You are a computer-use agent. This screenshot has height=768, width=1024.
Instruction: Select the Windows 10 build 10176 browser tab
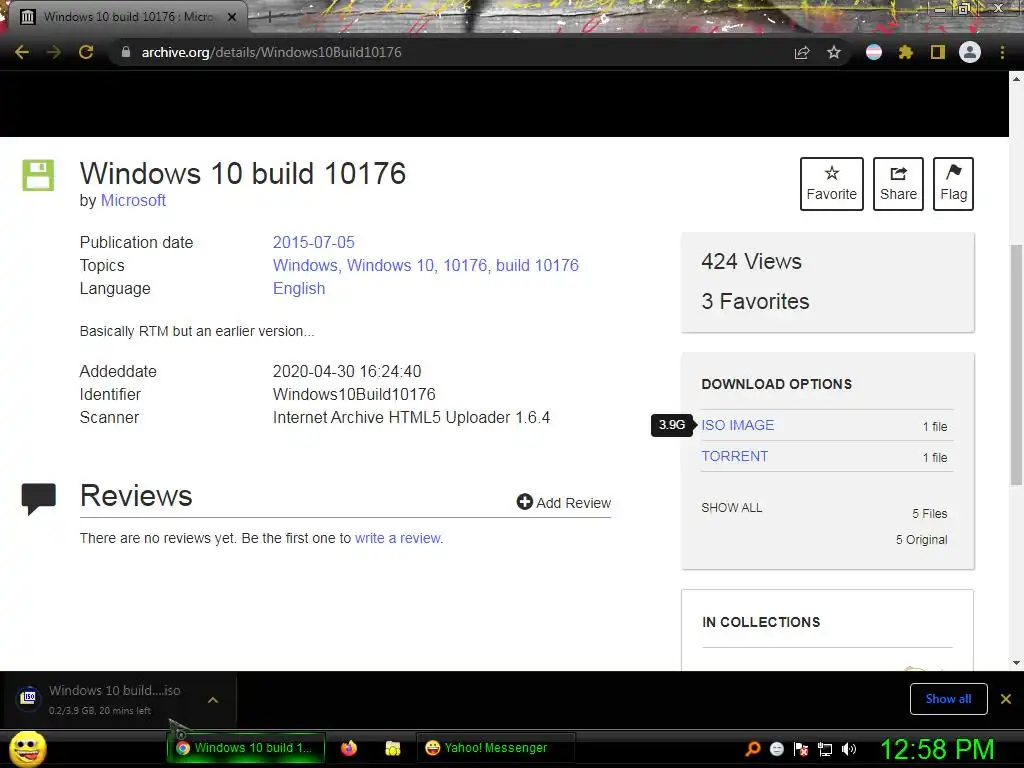click(x=128, y=17)
